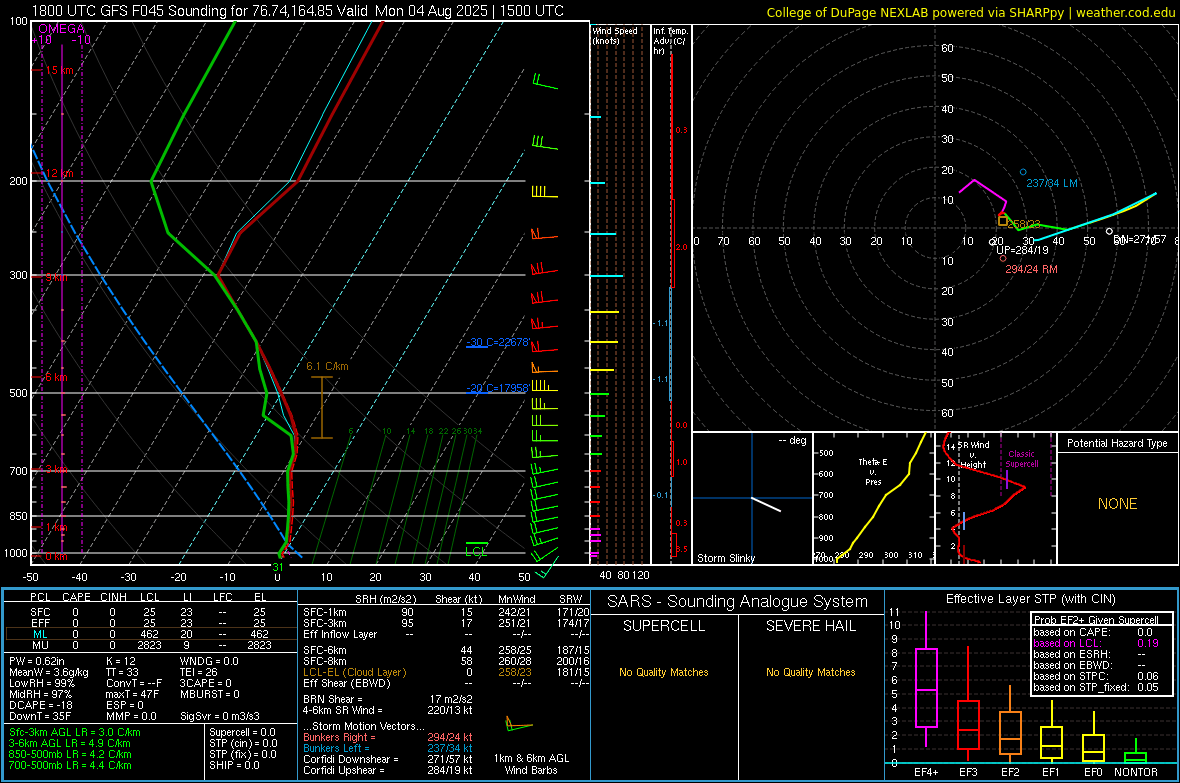Click the LowRH = 99% value
Screen dimensions: 1180x783
(42, 683)
